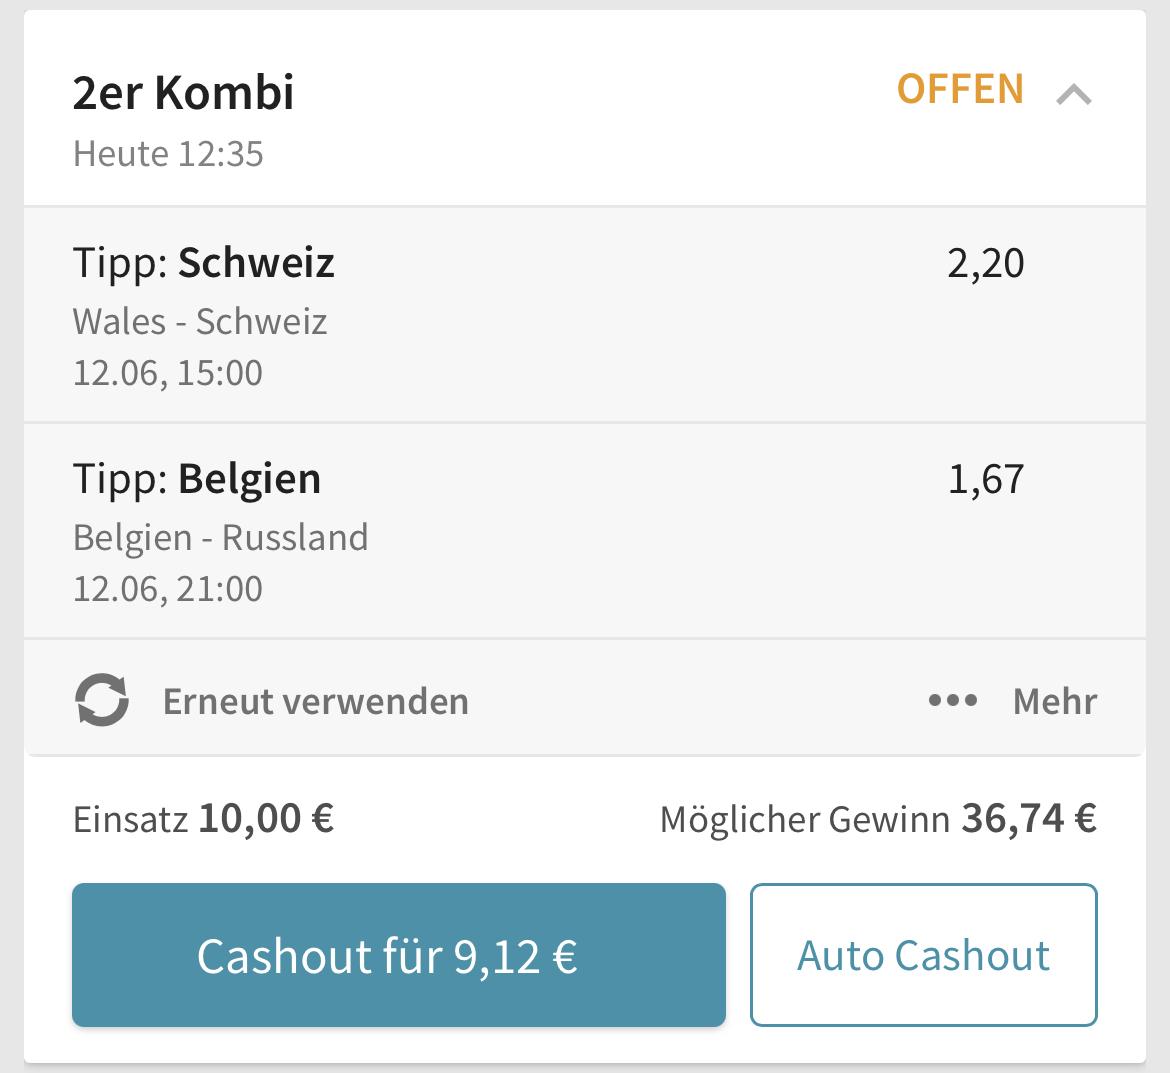The image size is (1170, 1073).
Task: Click the circular arrows reuse icon
Action: (102, 700)
